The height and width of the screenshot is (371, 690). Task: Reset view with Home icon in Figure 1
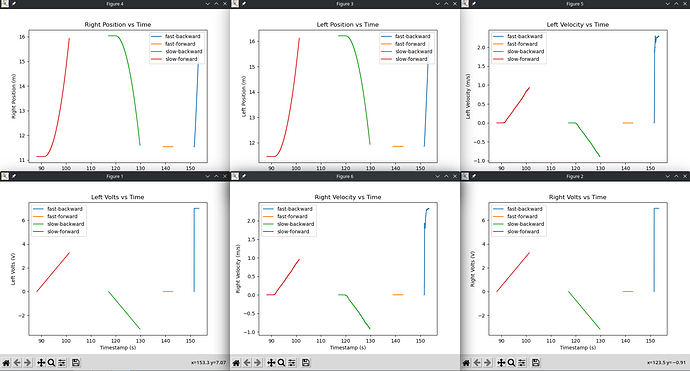[x=6, y=363]
